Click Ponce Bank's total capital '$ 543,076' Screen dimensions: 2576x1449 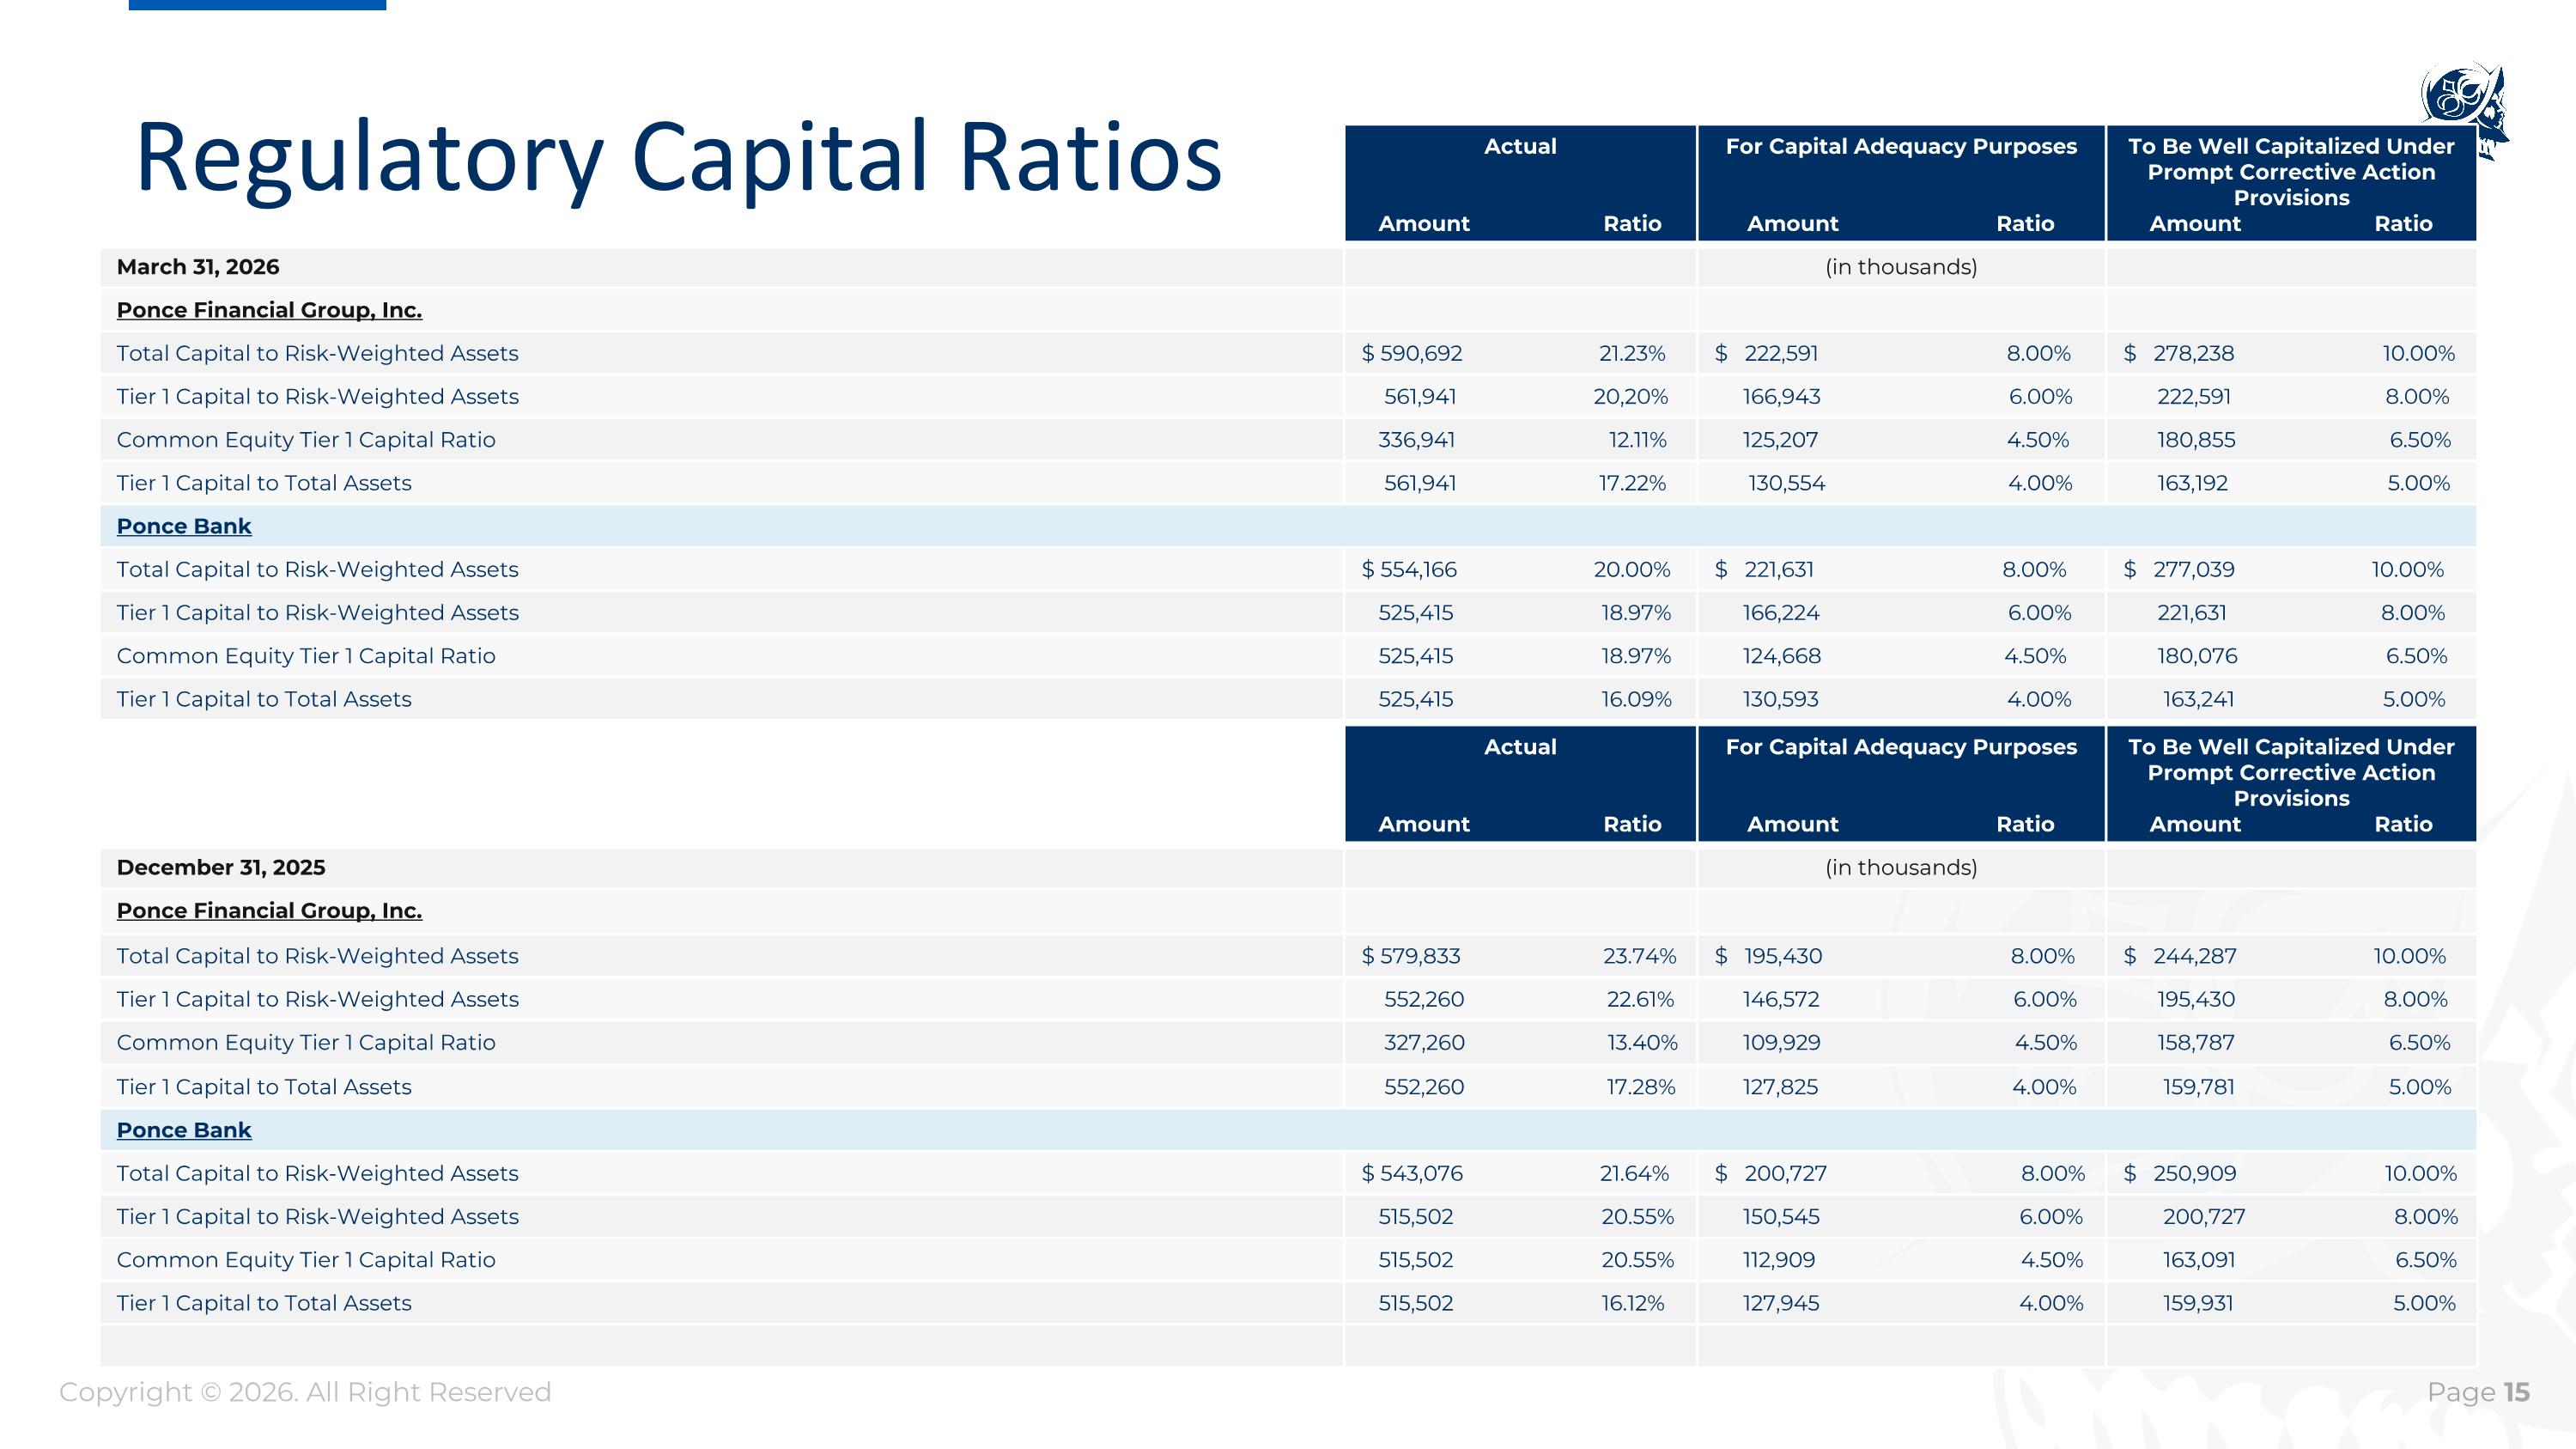coord(1412,1173)
